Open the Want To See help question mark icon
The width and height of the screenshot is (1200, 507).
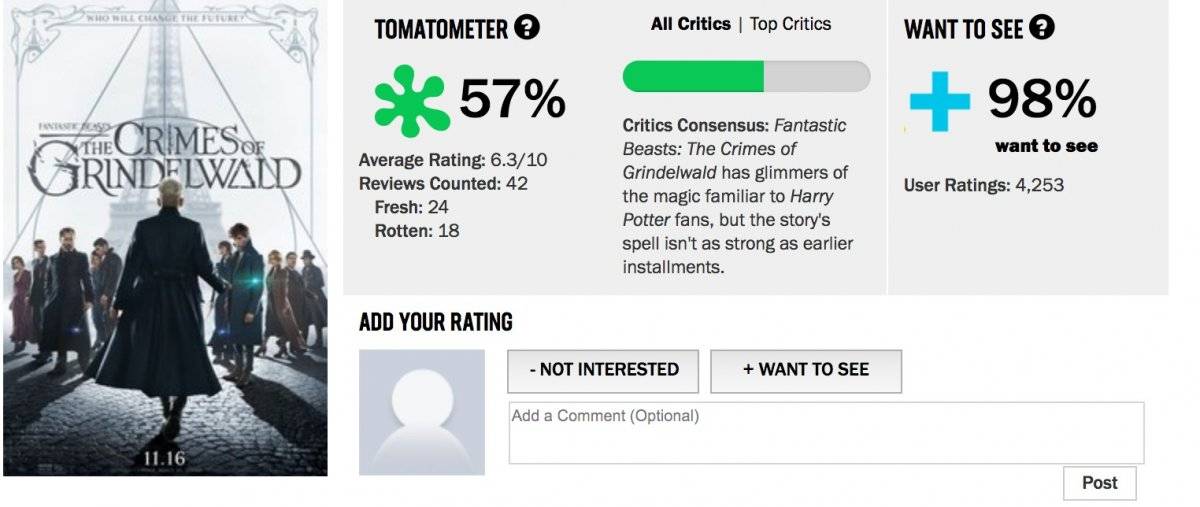[x=1042, y=28]
